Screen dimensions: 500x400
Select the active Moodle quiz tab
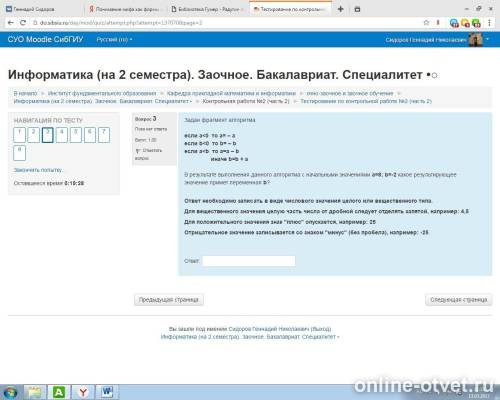pos(290,9)
